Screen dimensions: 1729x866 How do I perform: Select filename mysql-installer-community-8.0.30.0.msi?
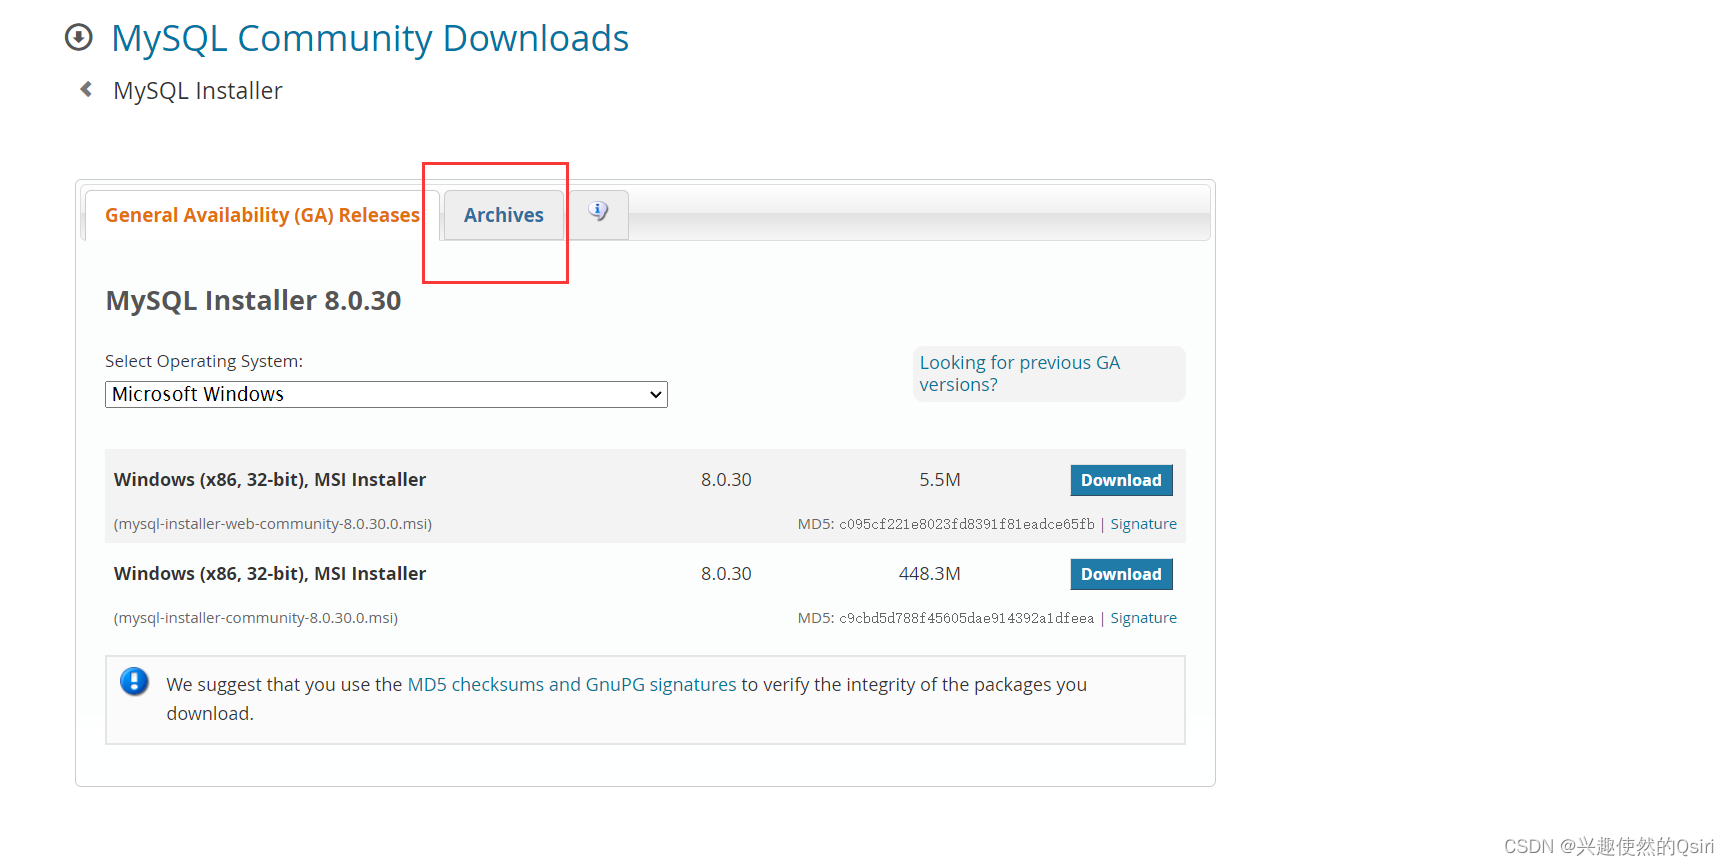coord(256,618)
